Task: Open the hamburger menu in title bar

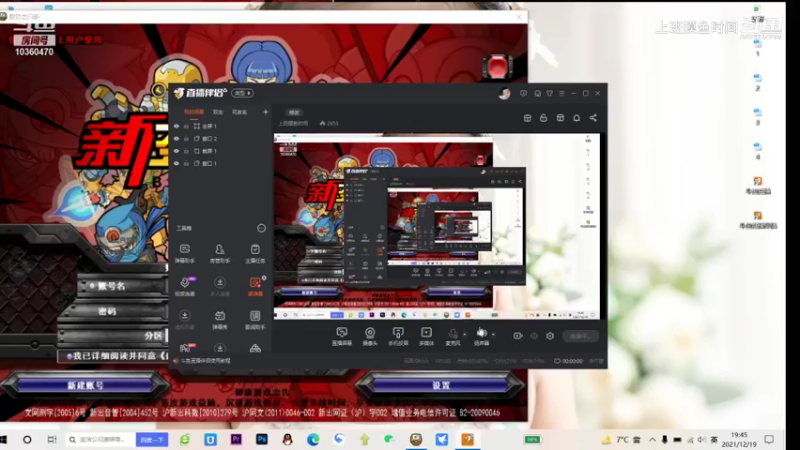Action: 562,93
